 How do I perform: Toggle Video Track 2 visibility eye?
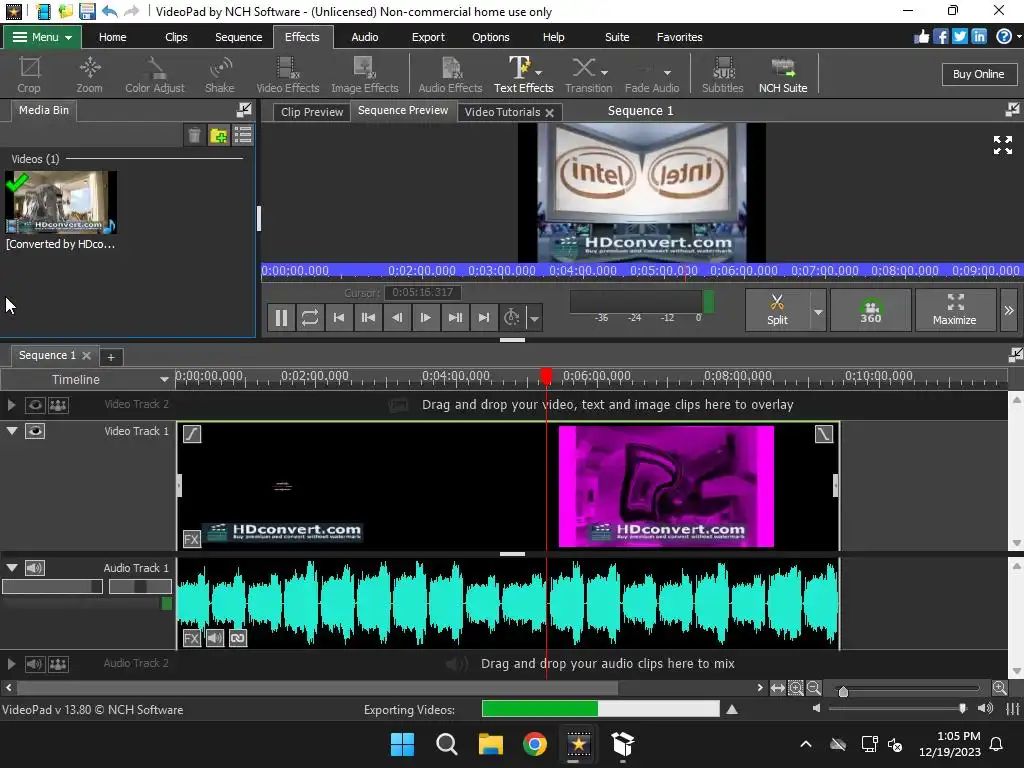click(35, 406)
